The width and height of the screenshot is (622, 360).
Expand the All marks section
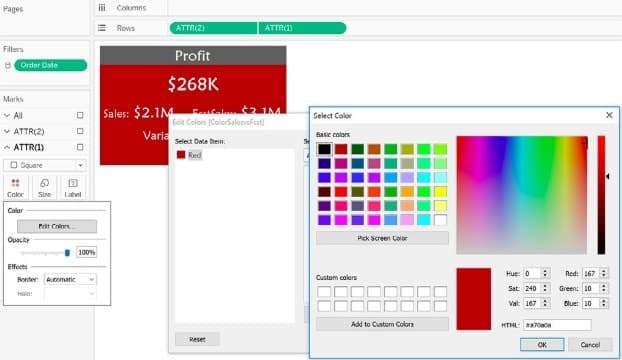(x=7, y=115)
